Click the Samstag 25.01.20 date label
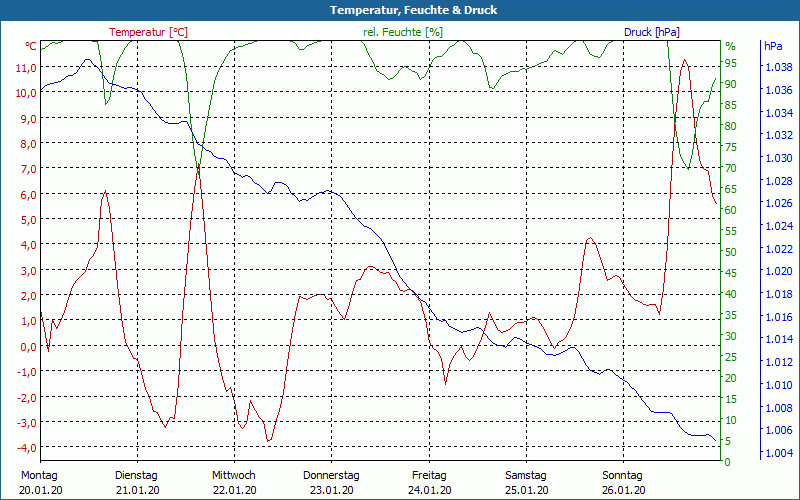This screenshot has height=500, width=800. point(526,482)
